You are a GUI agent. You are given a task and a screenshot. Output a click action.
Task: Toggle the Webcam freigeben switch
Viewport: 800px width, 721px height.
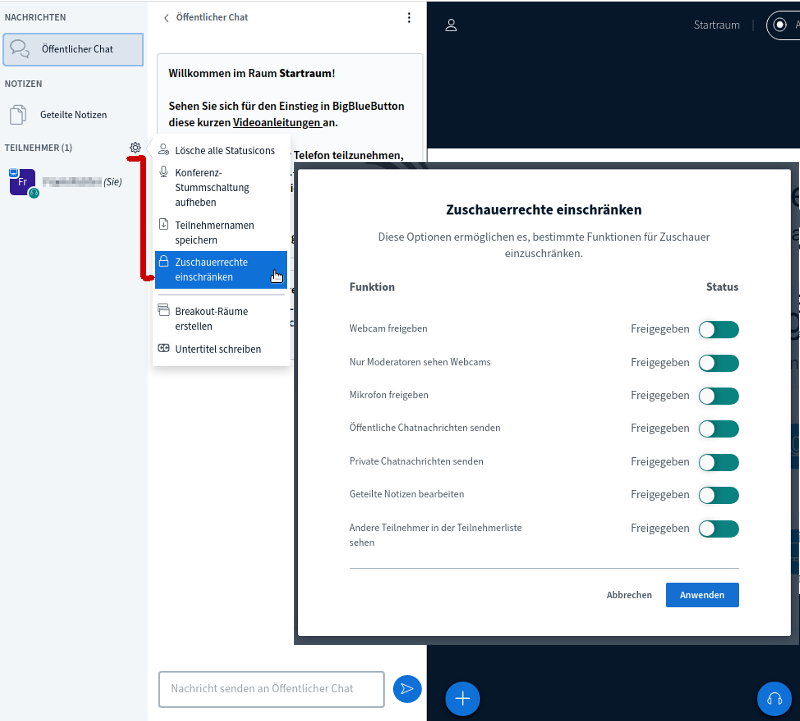(718, 330)
